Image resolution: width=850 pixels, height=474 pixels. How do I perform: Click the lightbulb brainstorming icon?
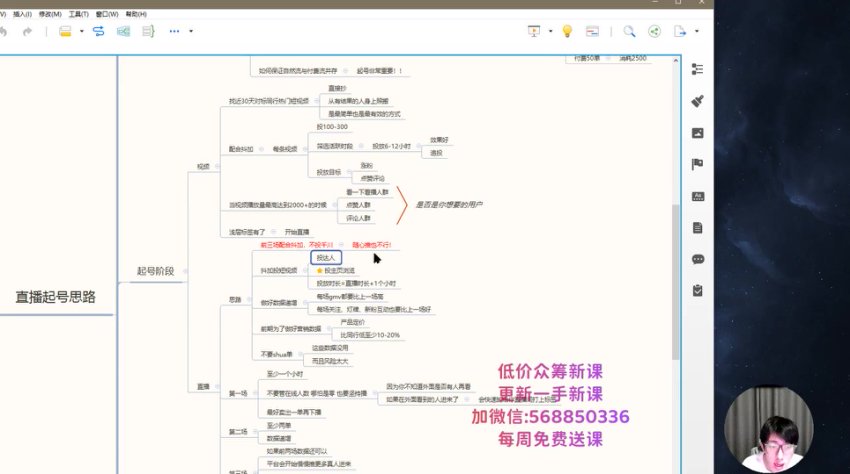(x=567, y=31)
